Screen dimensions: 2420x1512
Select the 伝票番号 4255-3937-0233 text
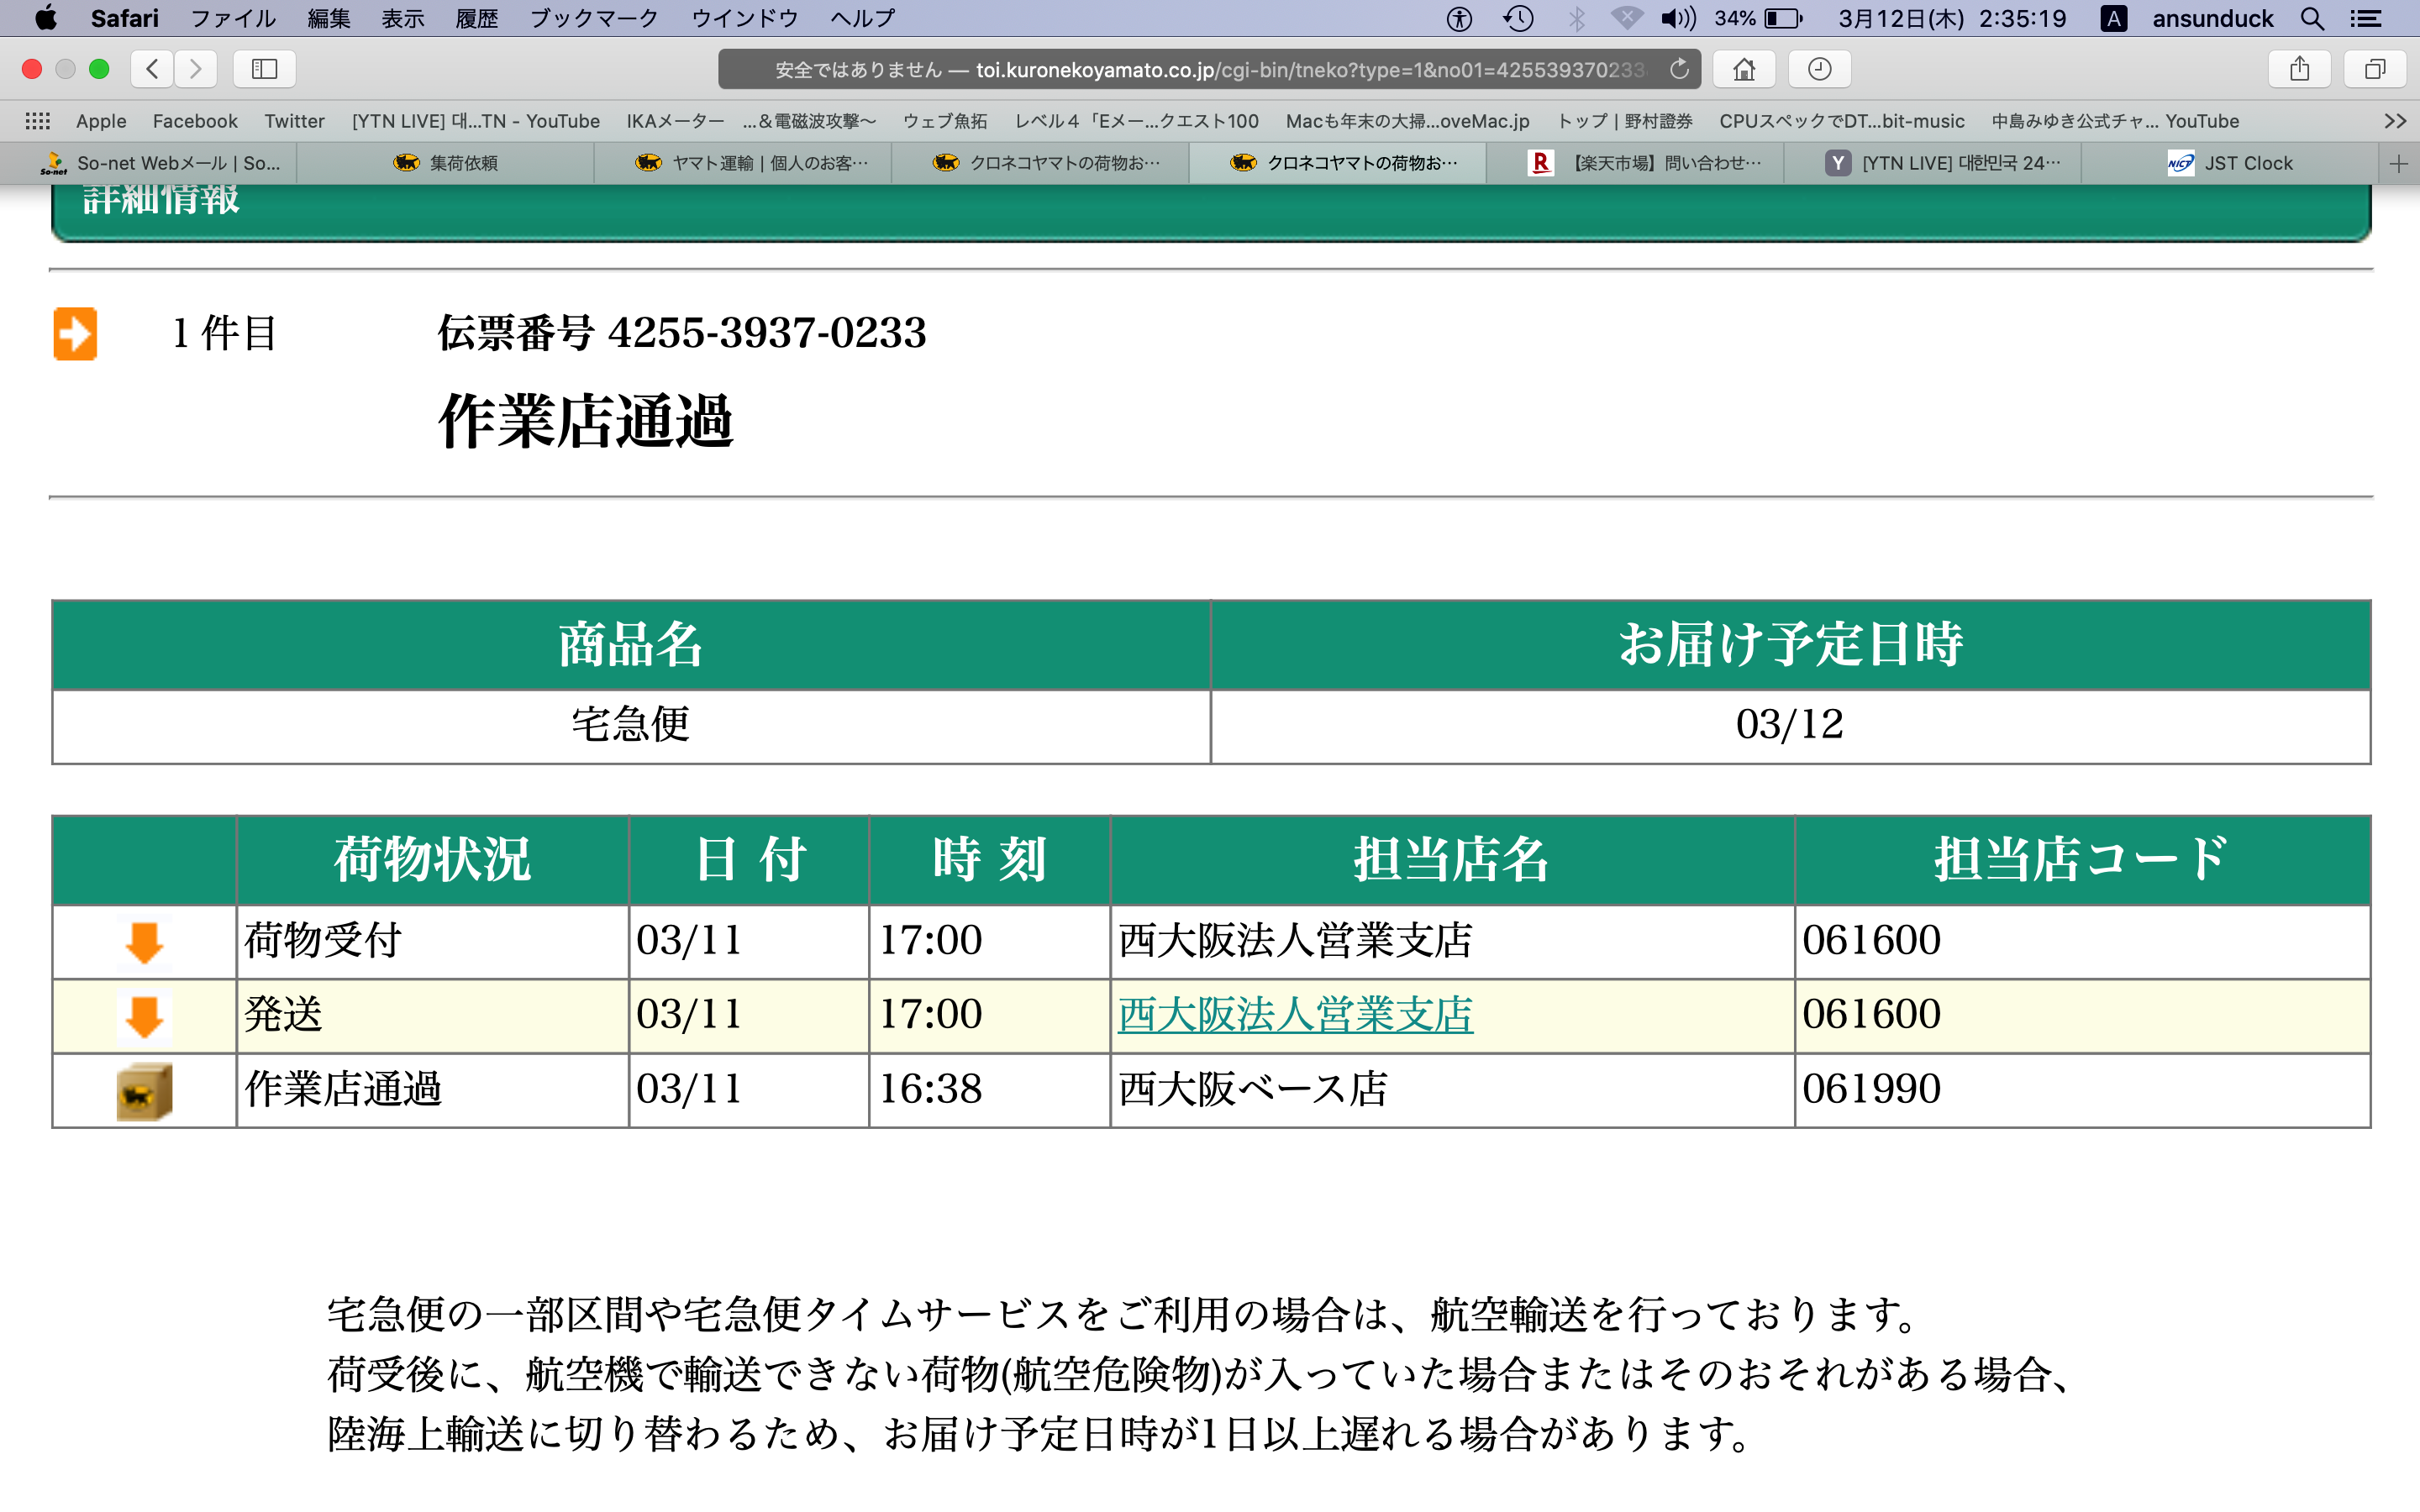tap(682, 333)
